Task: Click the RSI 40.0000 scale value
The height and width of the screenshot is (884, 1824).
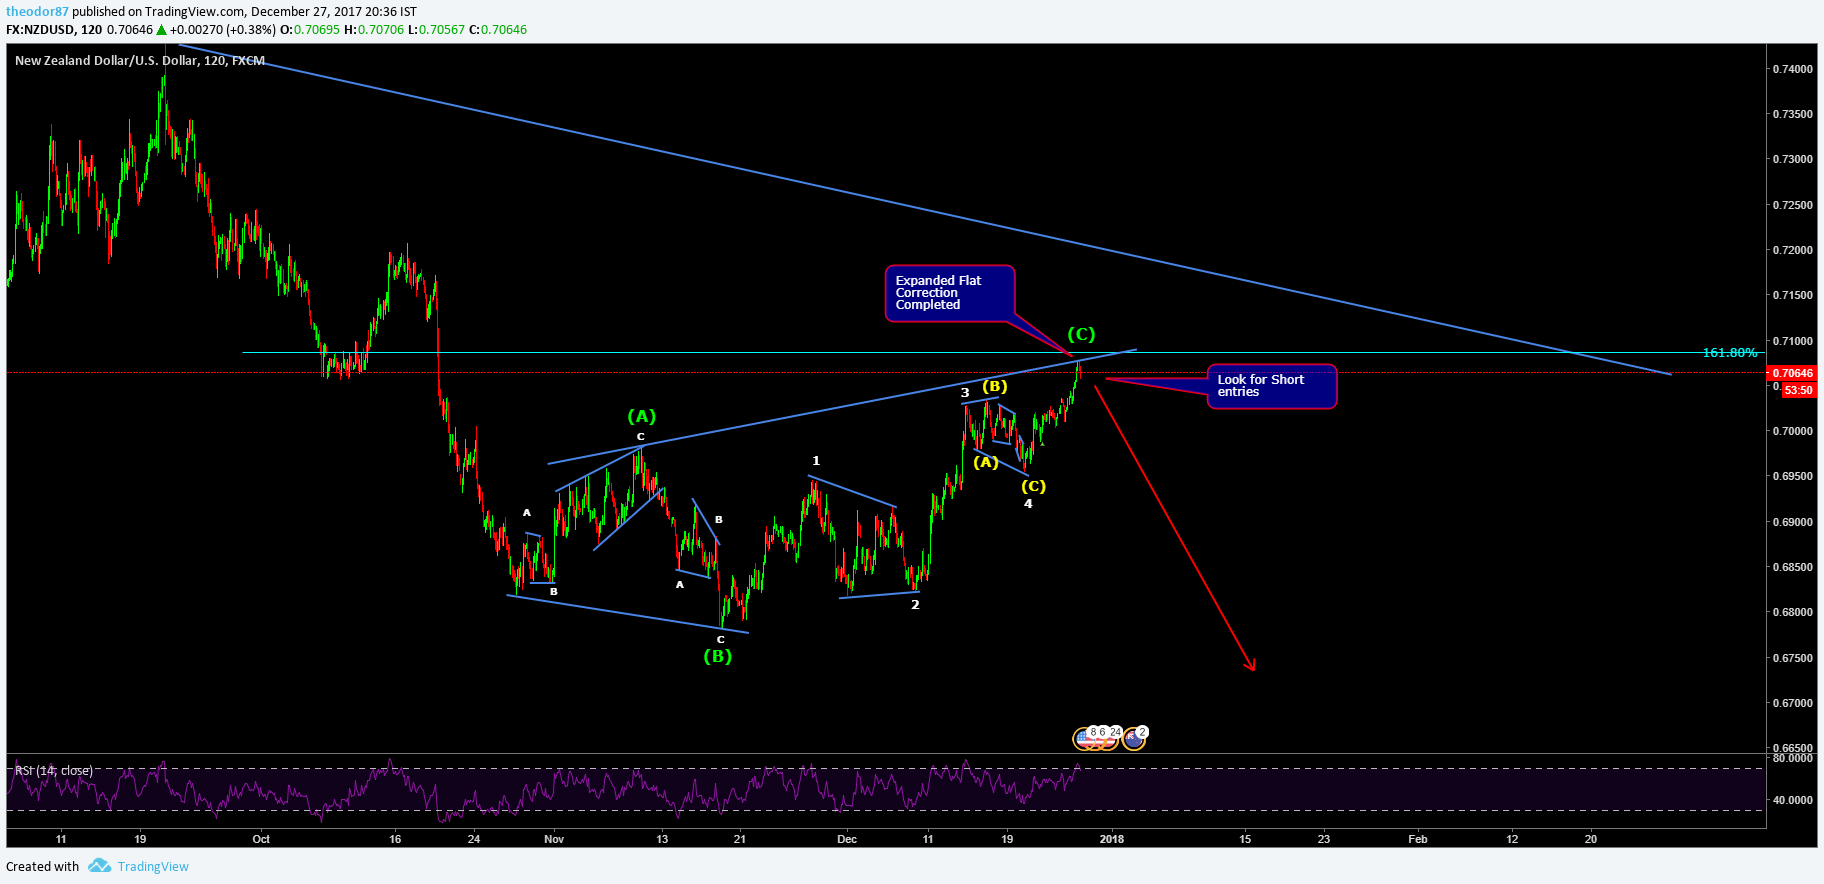Action: point(1792,800)
